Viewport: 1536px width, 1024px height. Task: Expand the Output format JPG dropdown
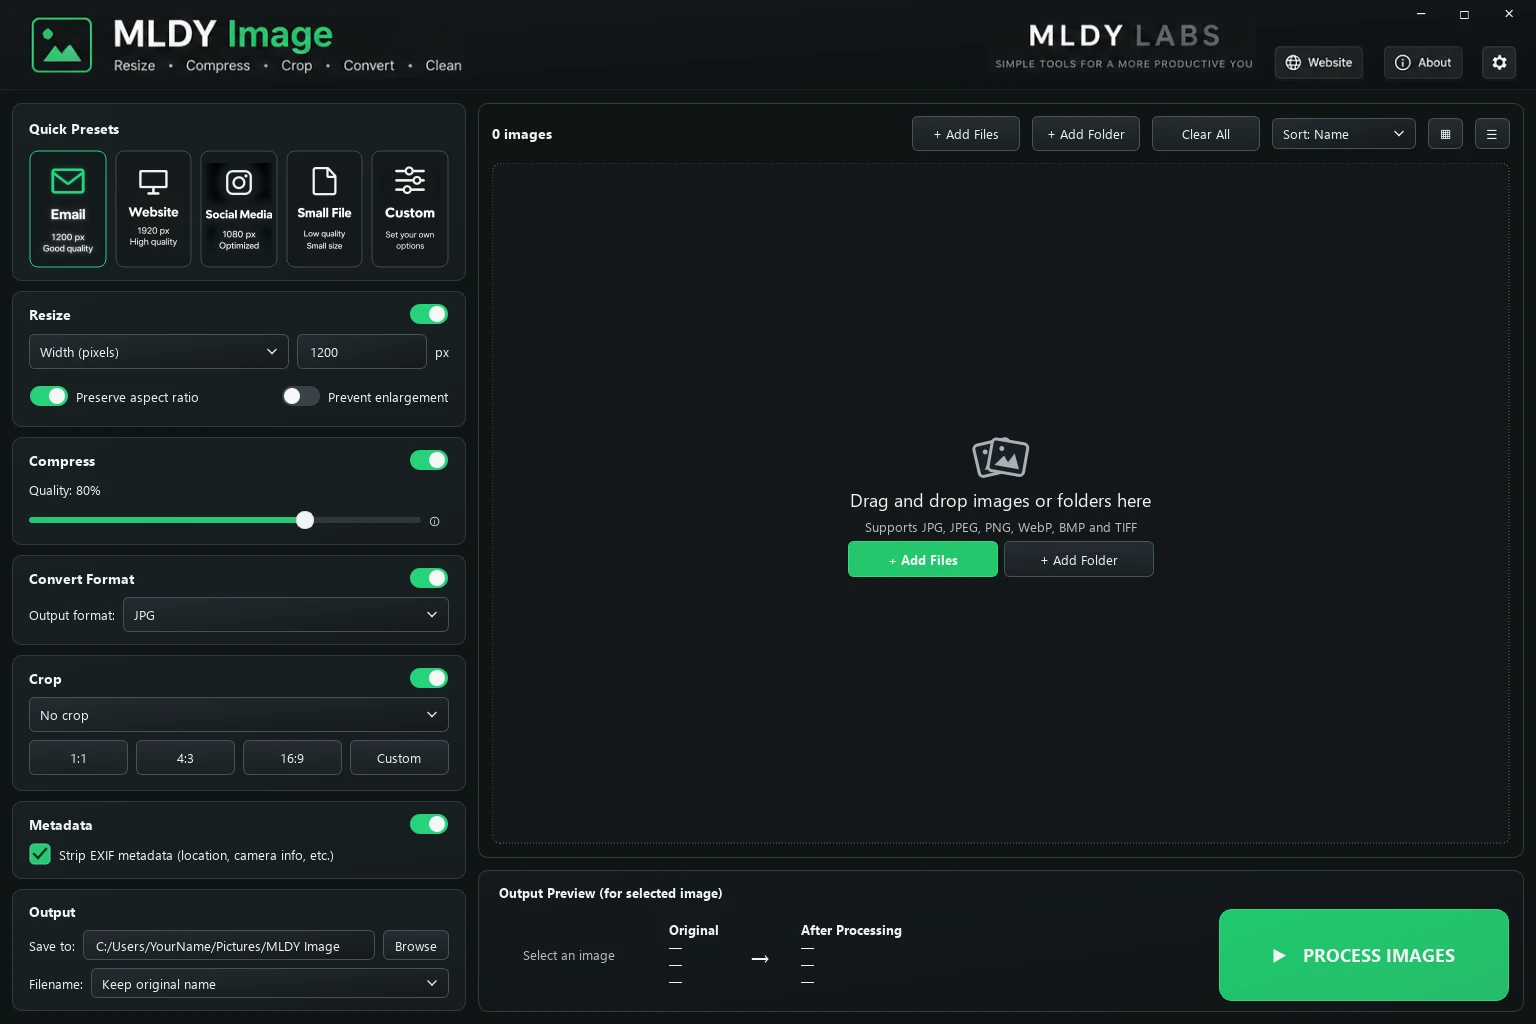pyautogui.click(x=286, y=615)
